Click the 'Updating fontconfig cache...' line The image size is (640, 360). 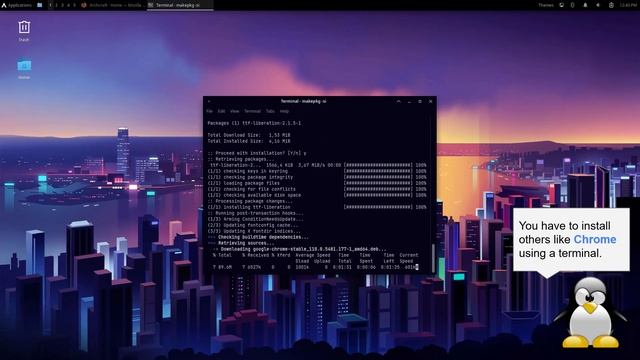[x=253, y=225]
